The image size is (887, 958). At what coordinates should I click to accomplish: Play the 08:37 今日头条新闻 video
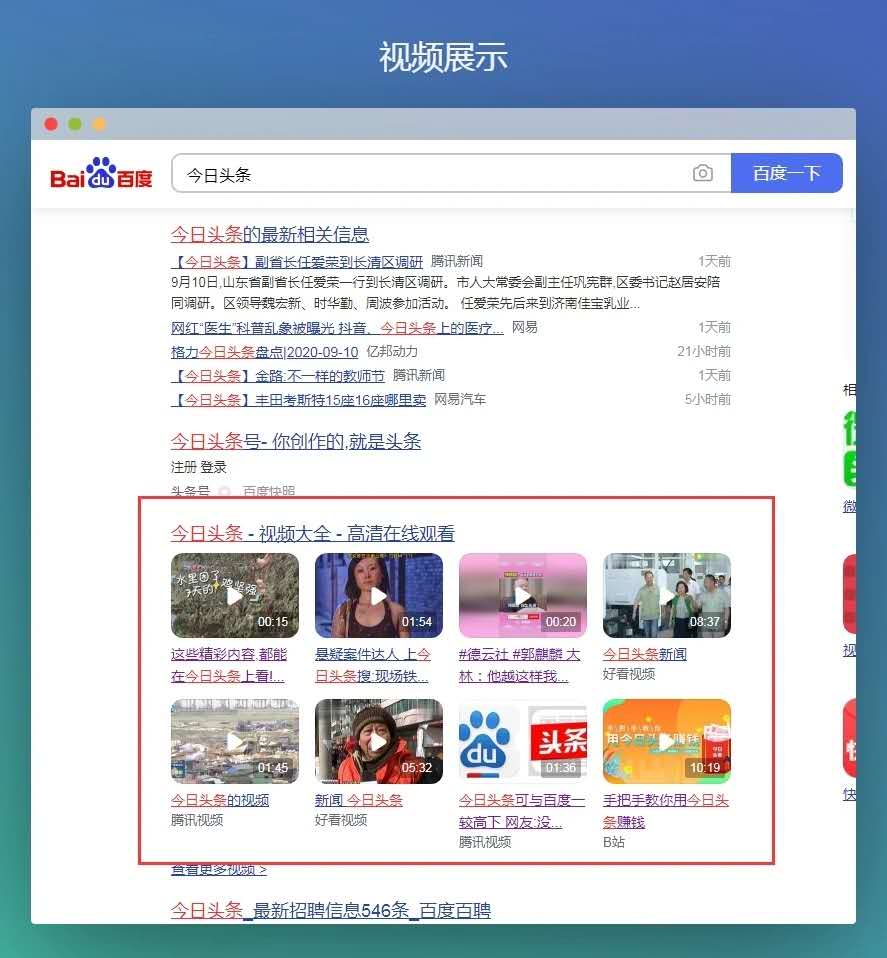[666, 593]
